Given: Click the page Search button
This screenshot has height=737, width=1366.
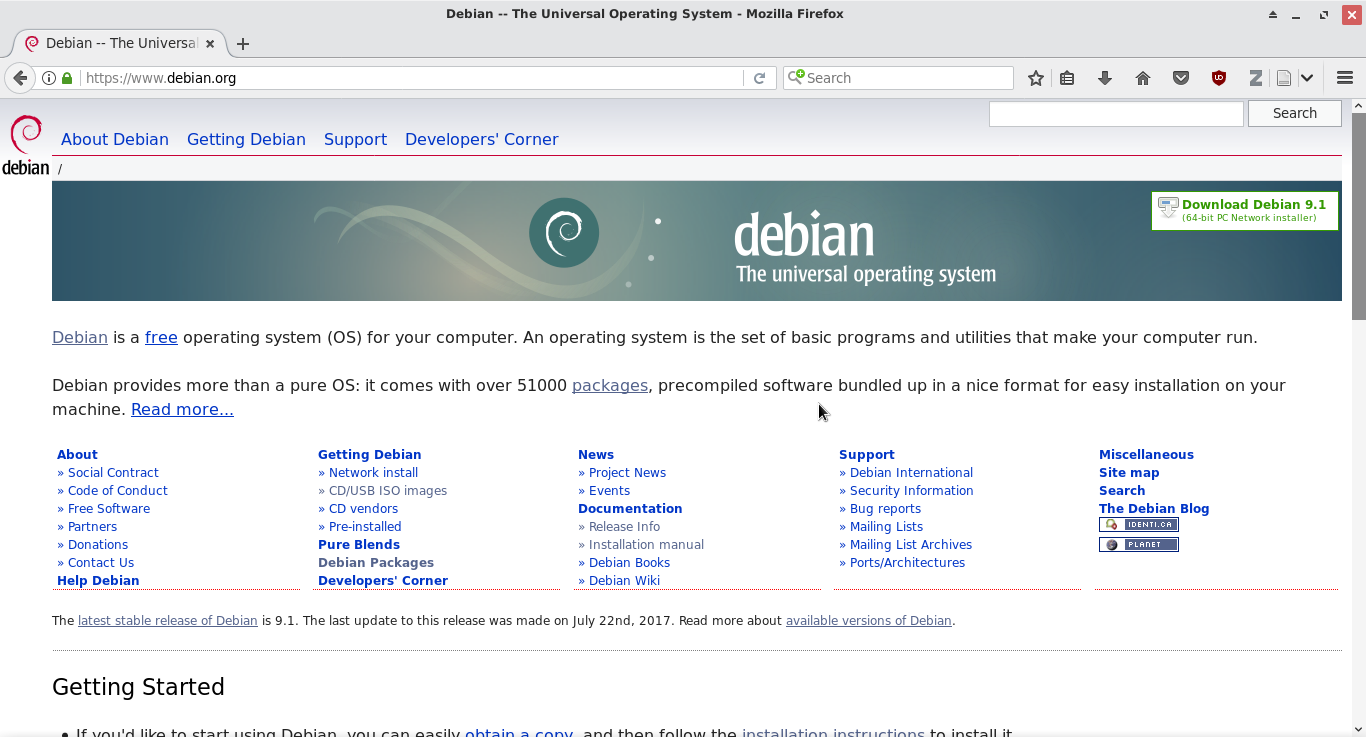Looking at the screenshot, I should (1295, 113).
